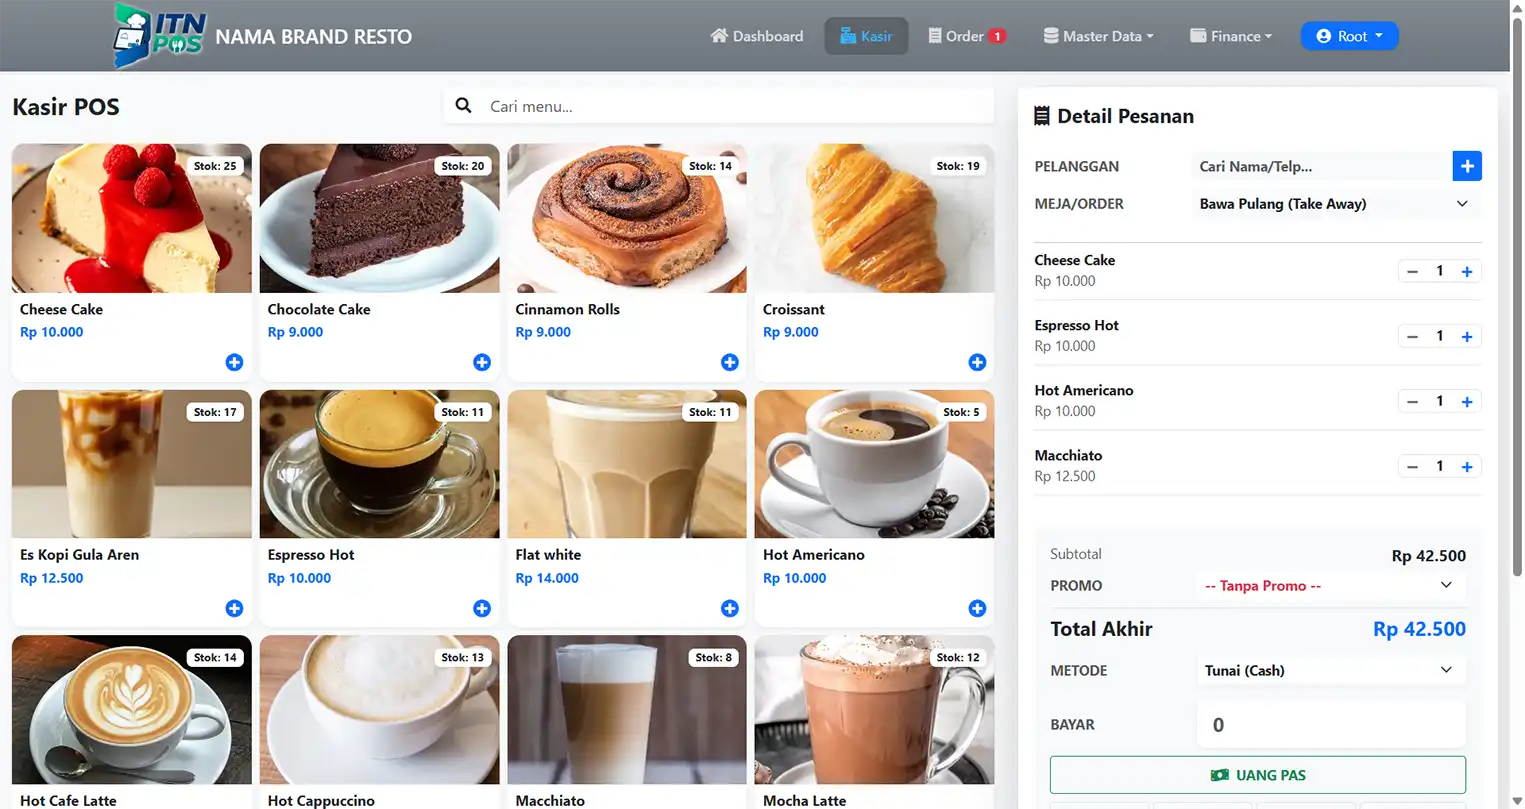Decrease Macchiato quantity in order
Screen dimensions: 1525x809
pyautogui.click(x=1412, y=466)
